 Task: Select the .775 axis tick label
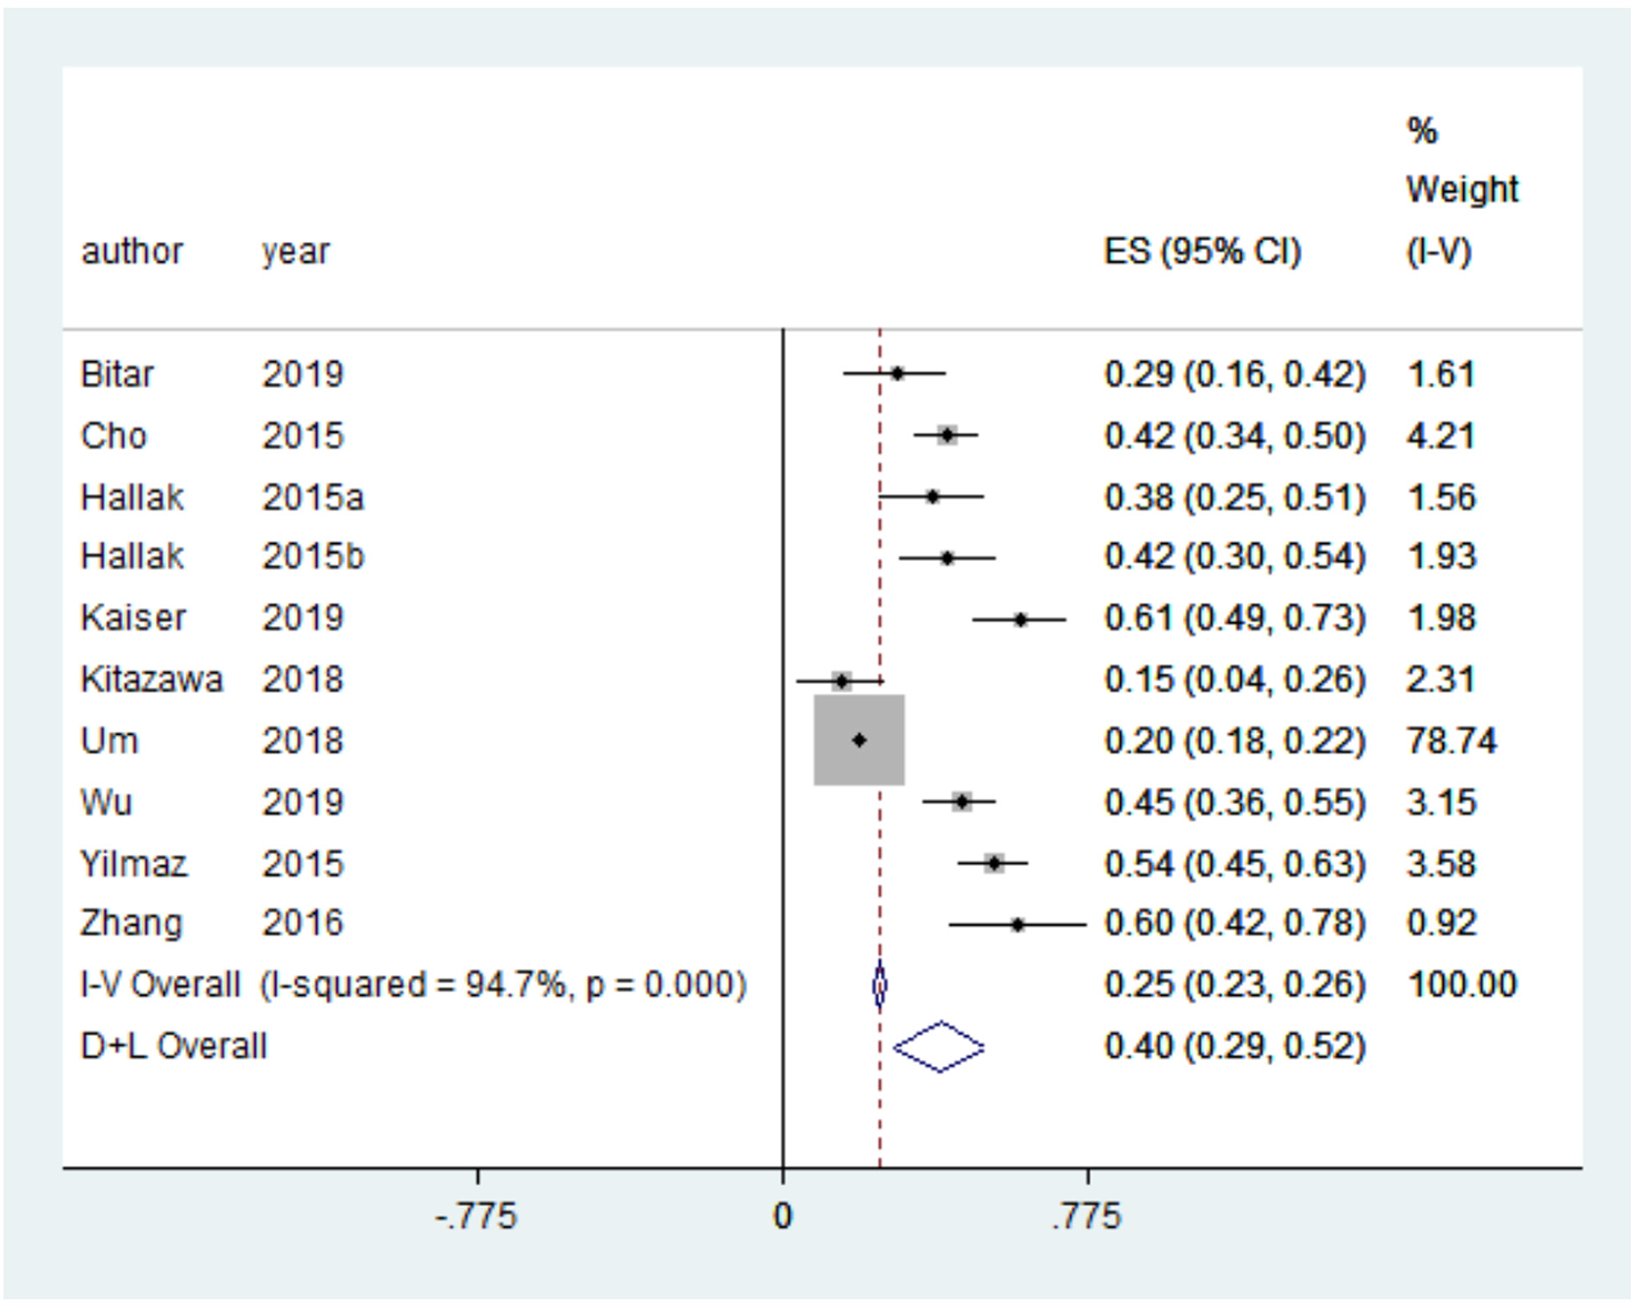1087,1217
